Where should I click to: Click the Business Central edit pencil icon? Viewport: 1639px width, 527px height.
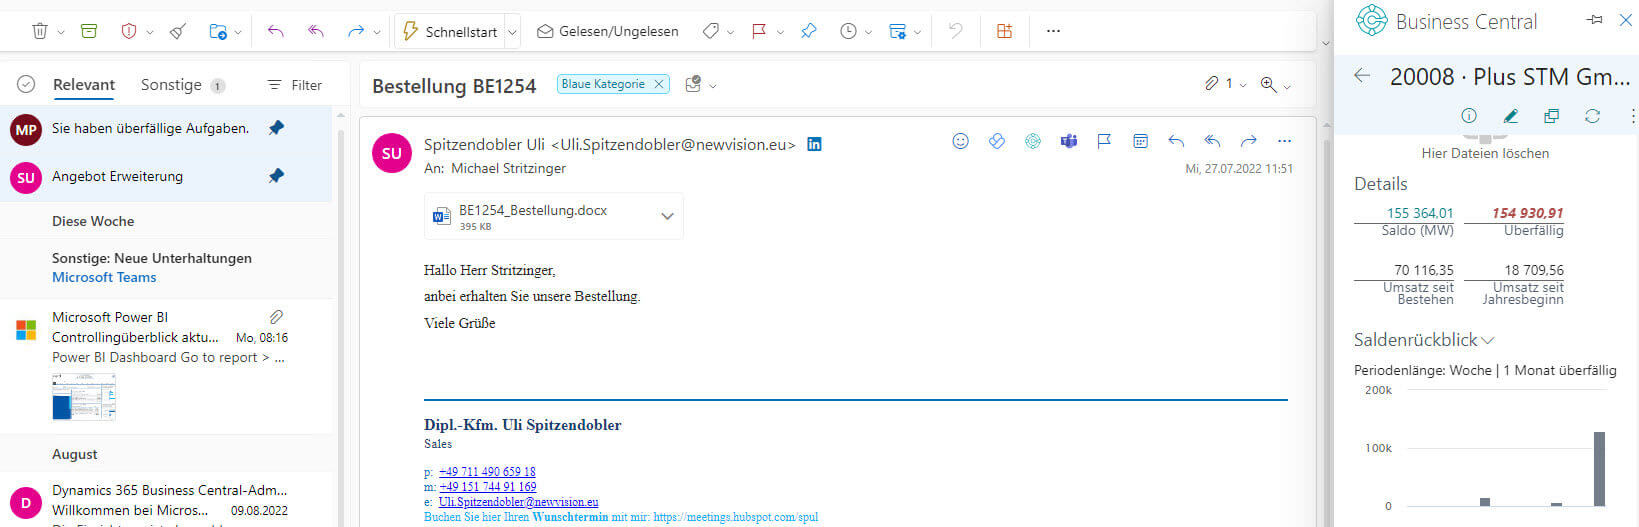click(1511, 116)
